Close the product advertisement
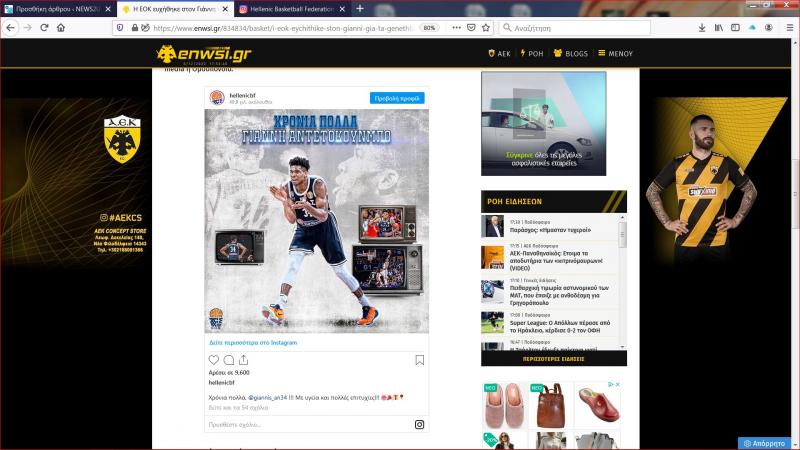This screenshot has width=800, height=450. pyautogui.click(x=617, y=384)
